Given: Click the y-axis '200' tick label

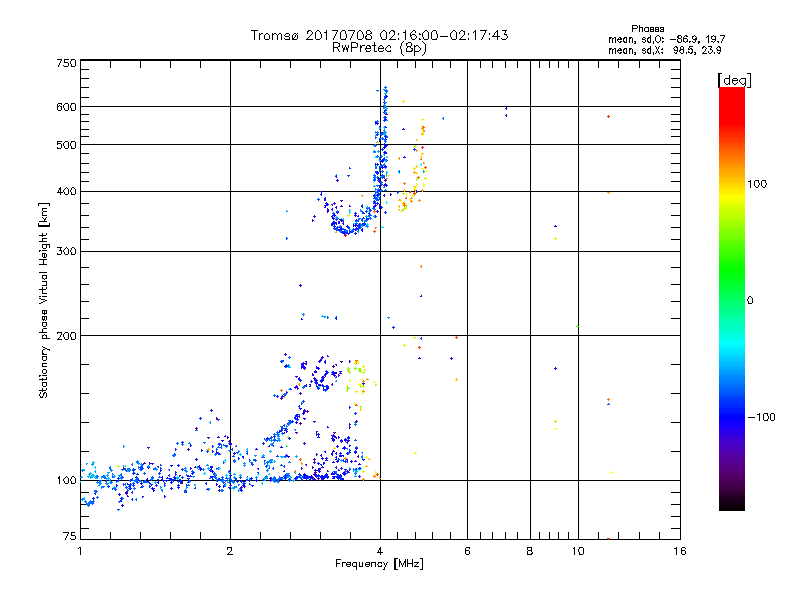Looking at the screenshot, I should (x=66, y=336).
